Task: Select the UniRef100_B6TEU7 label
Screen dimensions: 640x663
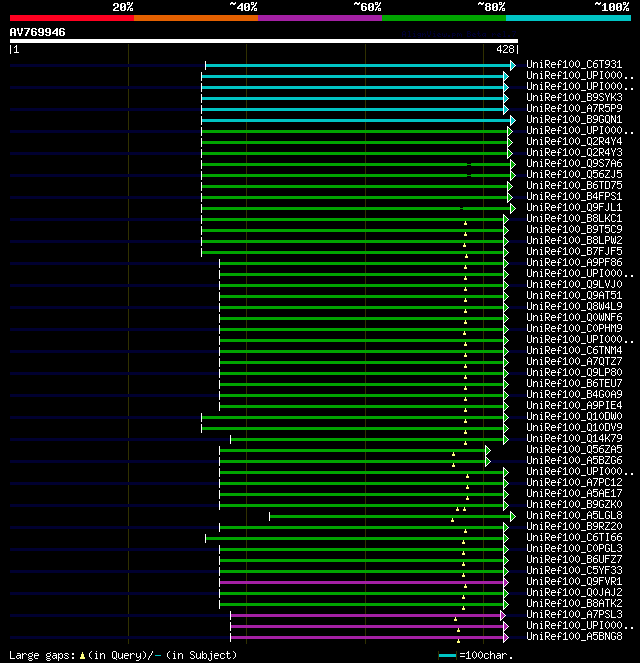Action: (x=574, y=383)
